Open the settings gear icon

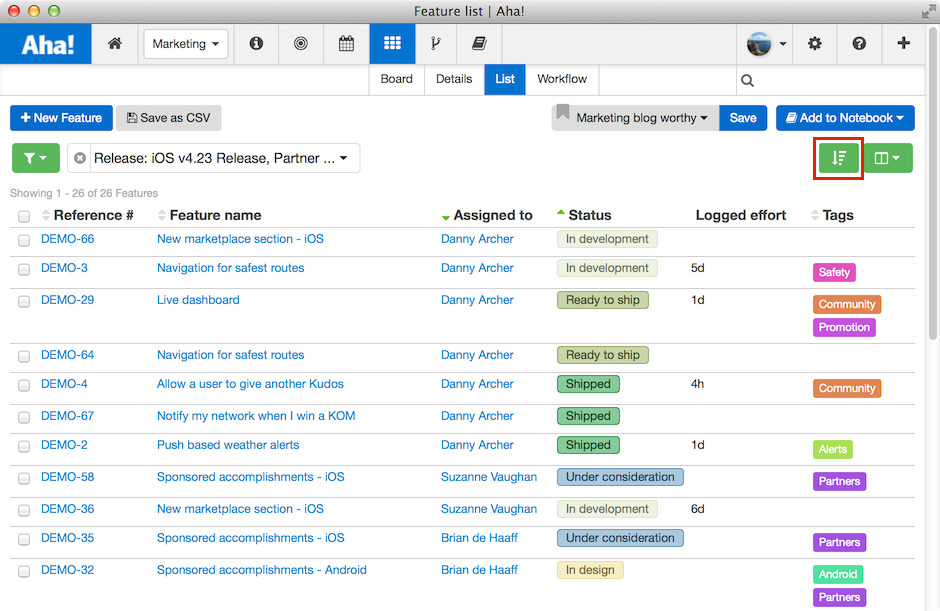coord(814,44)
